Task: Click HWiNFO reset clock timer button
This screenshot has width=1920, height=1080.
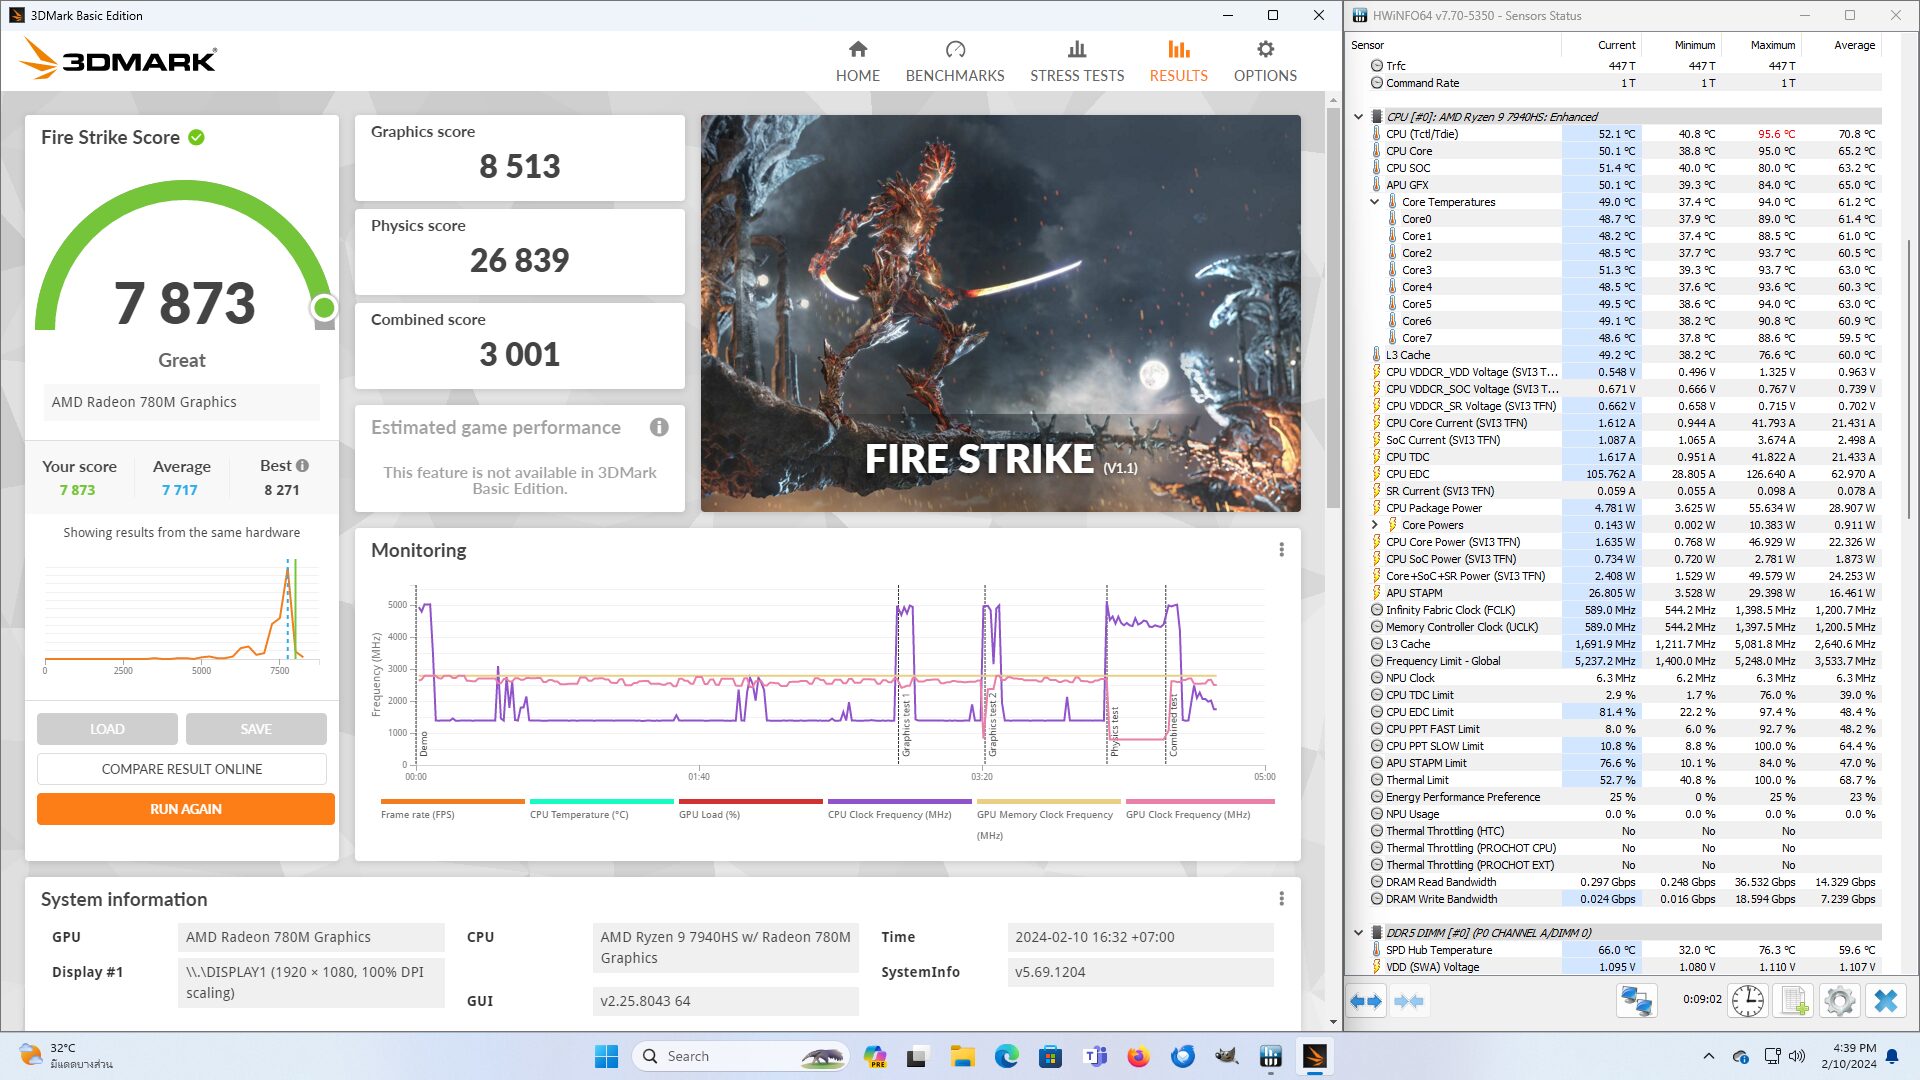Action: point(1748,1001)
